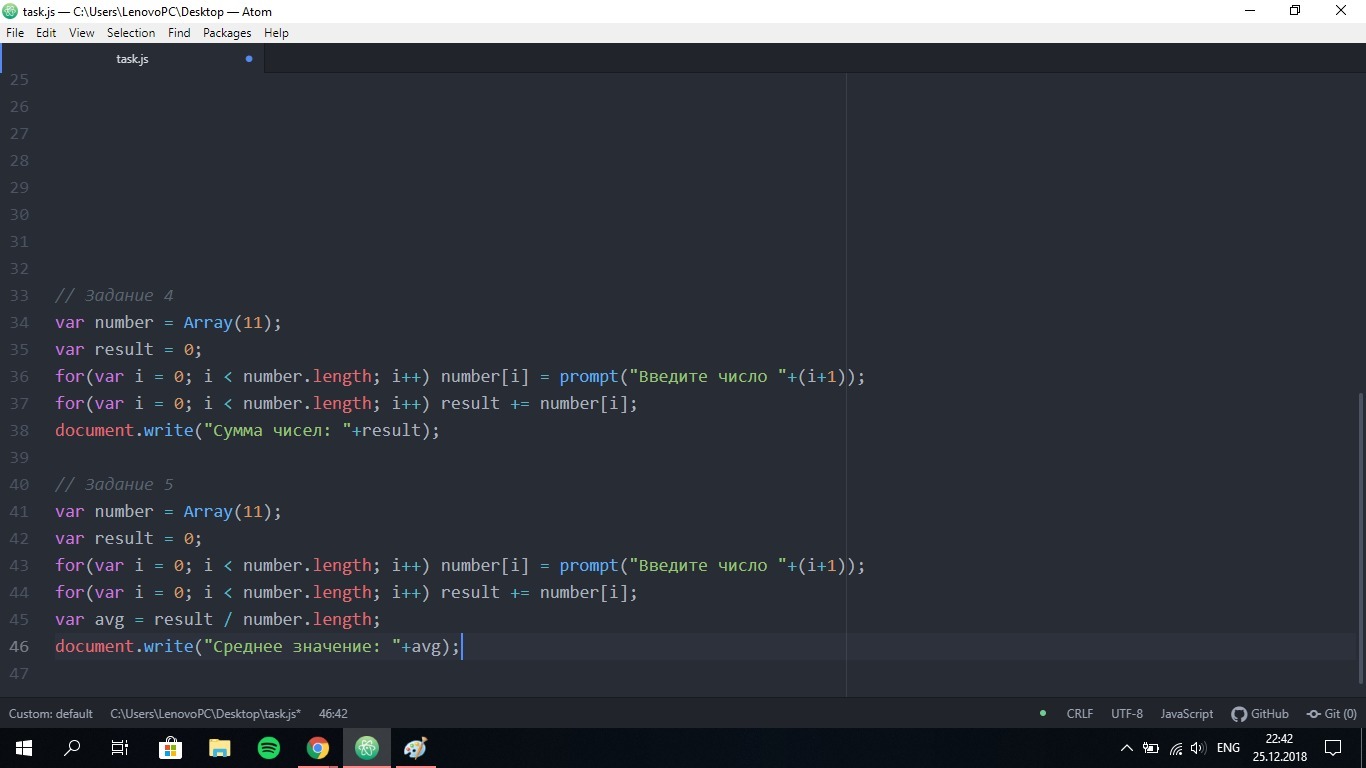Select JavaScript grammar selector
The width and height of the screenshot is (1366, 768).
click(x=1186, y=714)
